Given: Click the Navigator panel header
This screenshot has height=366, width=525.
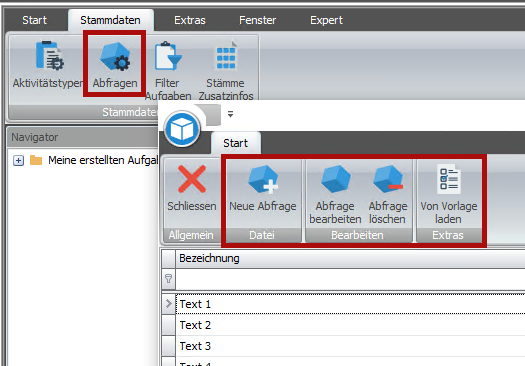Looking at the screenshot, I should click(83, 137).
